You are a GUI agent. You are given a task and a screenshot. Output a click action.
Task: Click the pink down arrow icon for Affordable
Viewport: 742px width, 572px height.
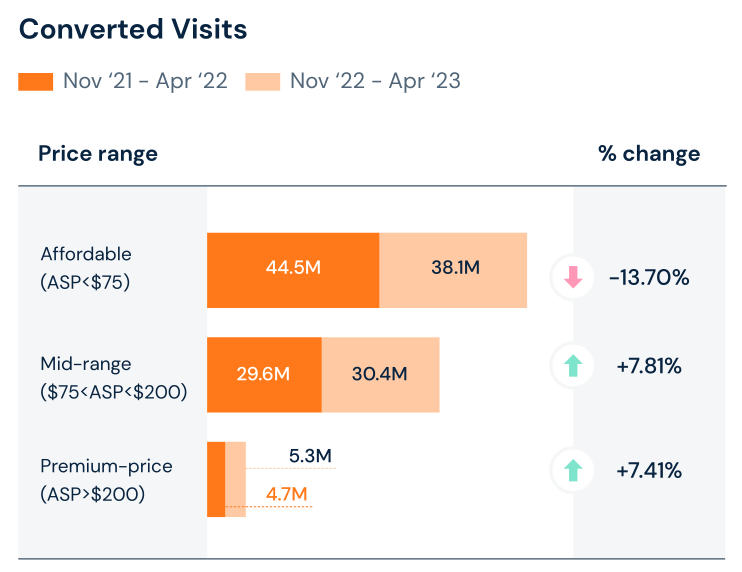[x=573, y=277]
